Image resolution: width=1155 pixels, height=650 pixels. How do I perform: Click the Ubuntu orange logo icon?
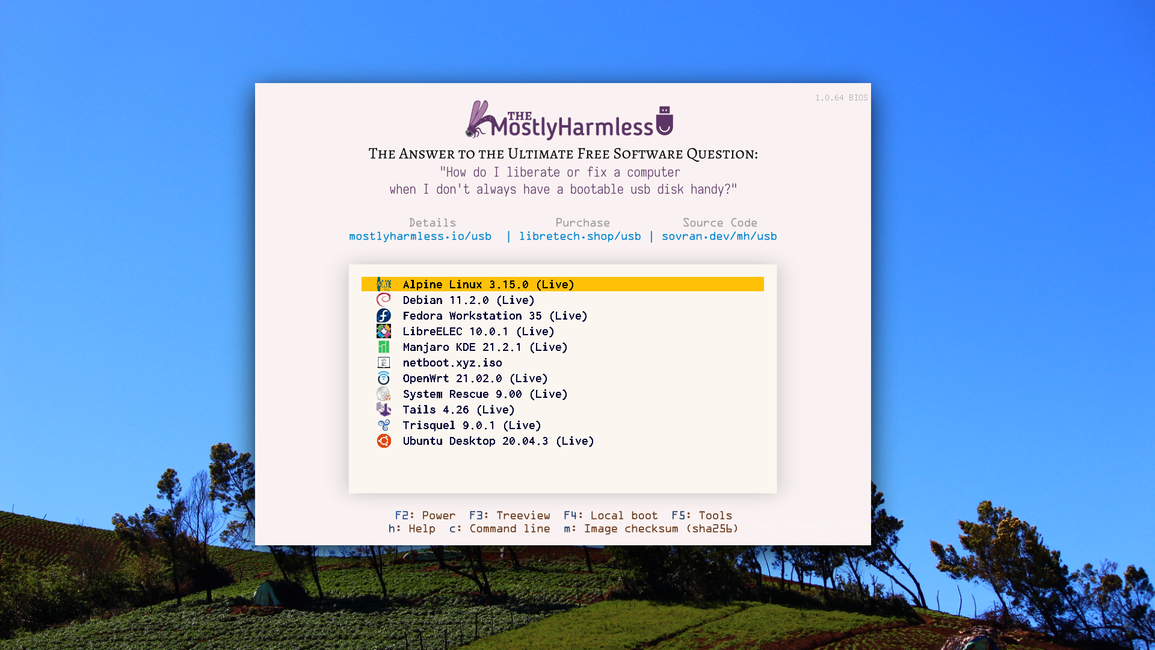(384, 441)
